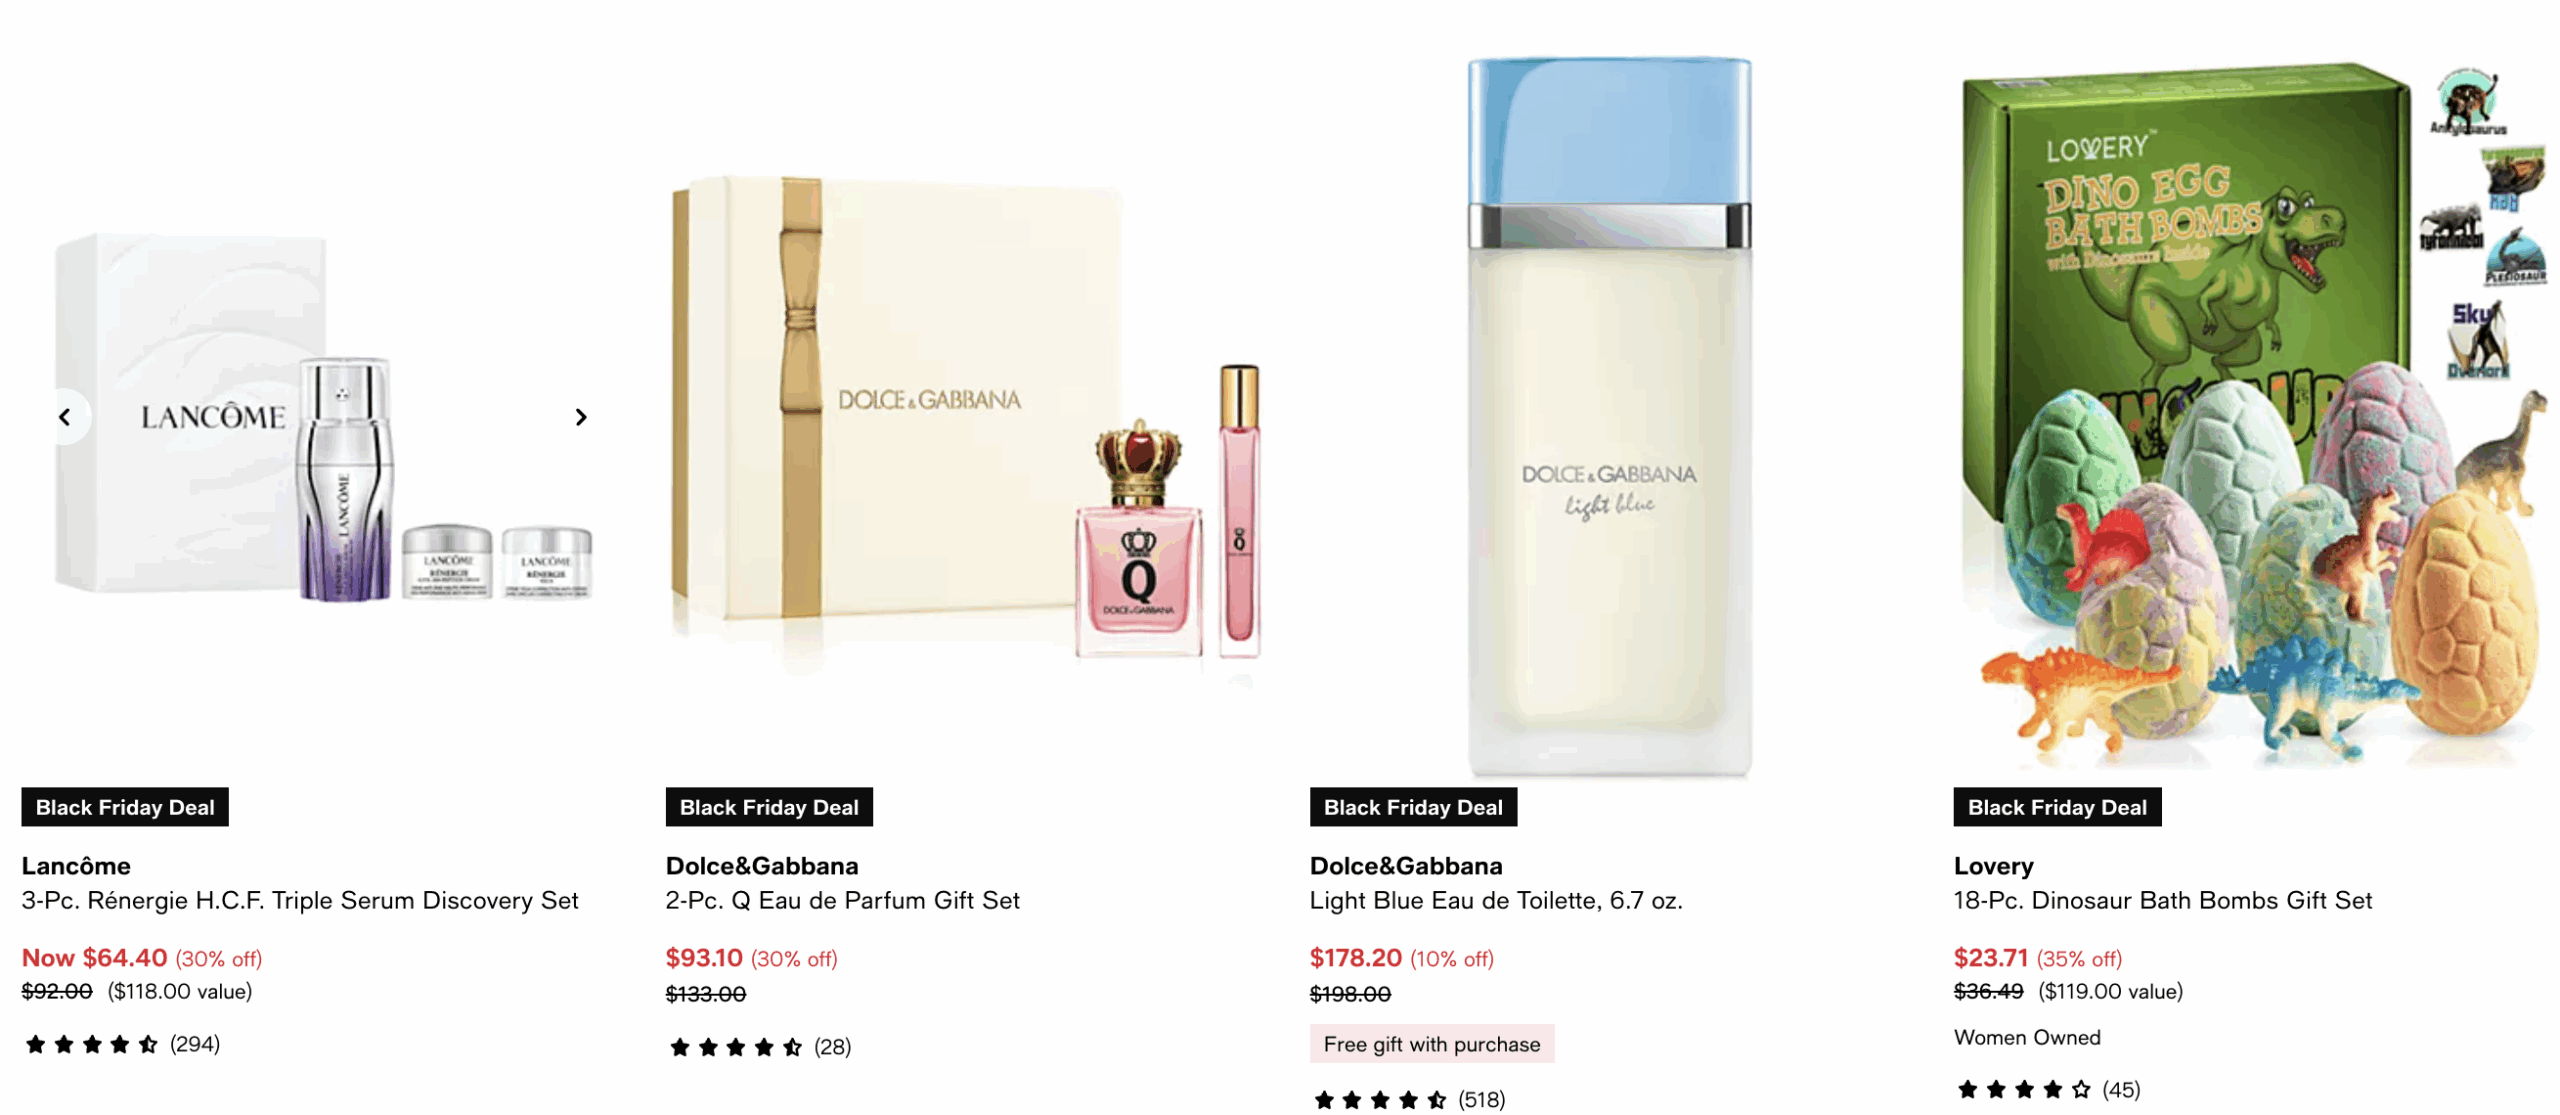Open 3-Pc. Rénergie H.C.F. Triple Serum link
Image resolution: width=2560 pixels, height=1115 pixels.
point(300,900)
